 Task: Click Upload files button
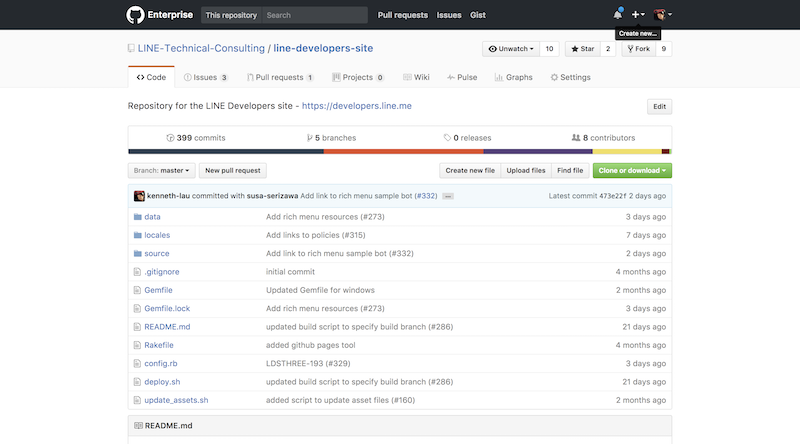point(526,170)
